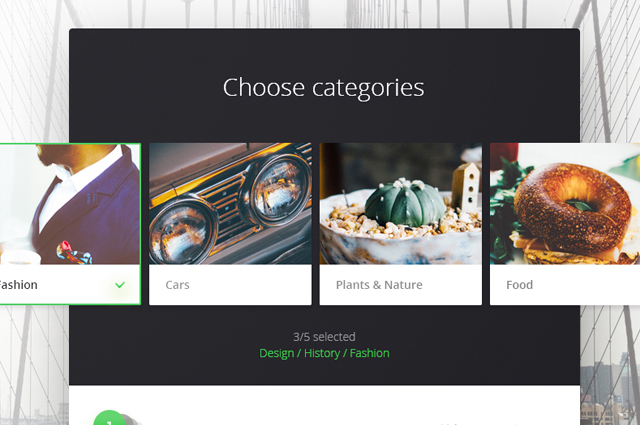
Task: Toggle the green checkmark on Fashion card
Action: click(120, 285)
